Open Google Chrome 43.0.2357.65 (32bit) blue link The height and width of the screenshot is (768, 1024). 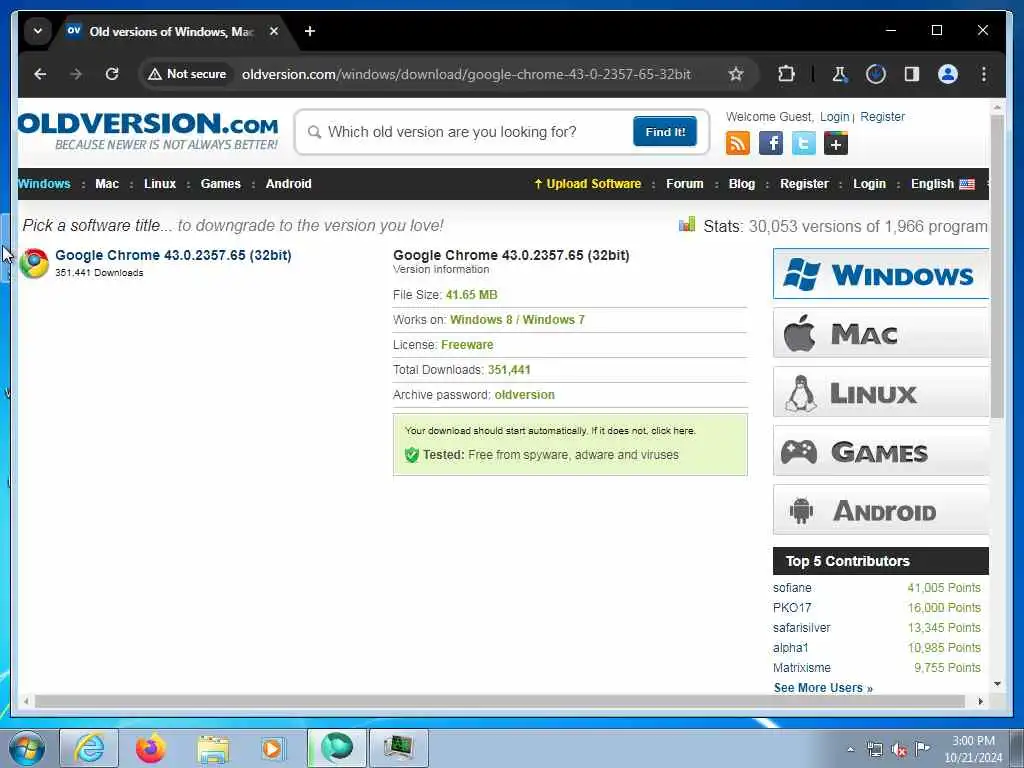click(173, 255)
